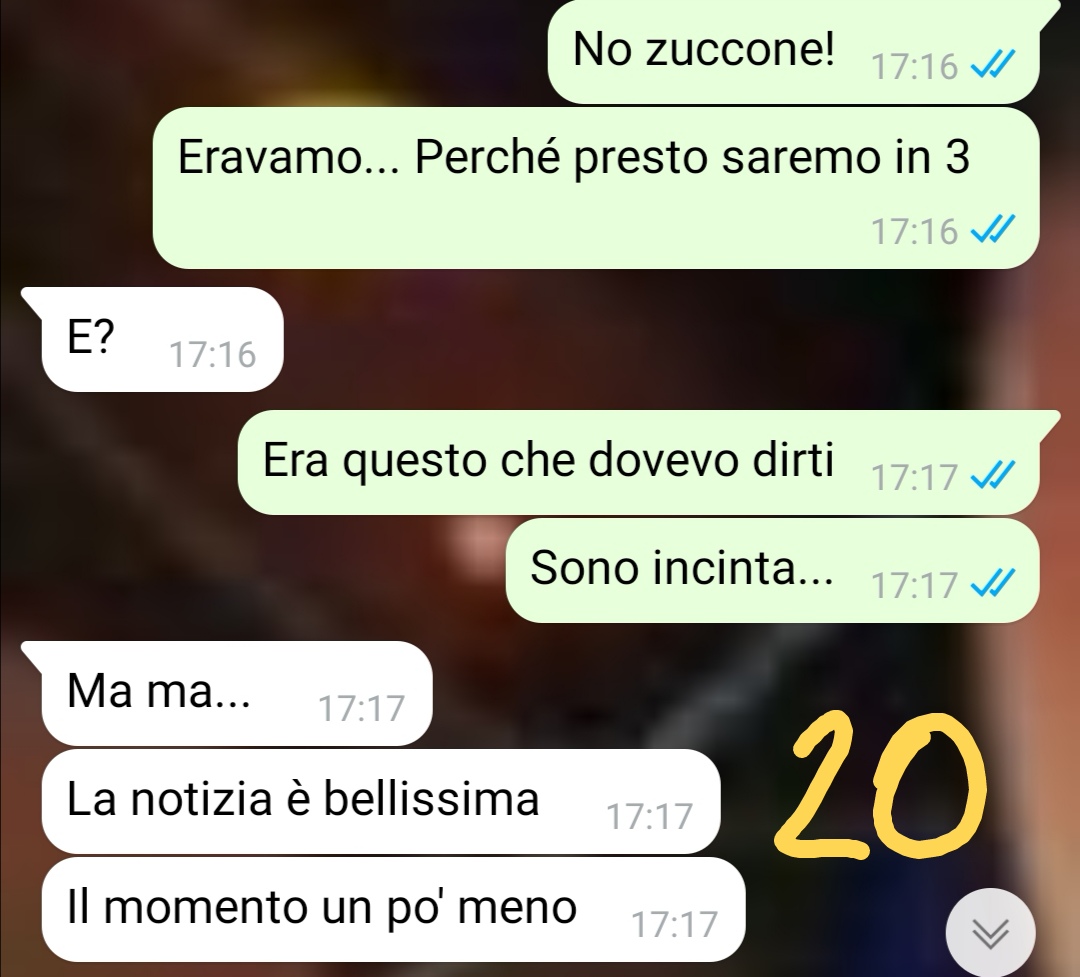The width and height of the screenshot is (1080, 977).
Task: Select 'La notizia è bellissima' message
Action: (381, 801)
